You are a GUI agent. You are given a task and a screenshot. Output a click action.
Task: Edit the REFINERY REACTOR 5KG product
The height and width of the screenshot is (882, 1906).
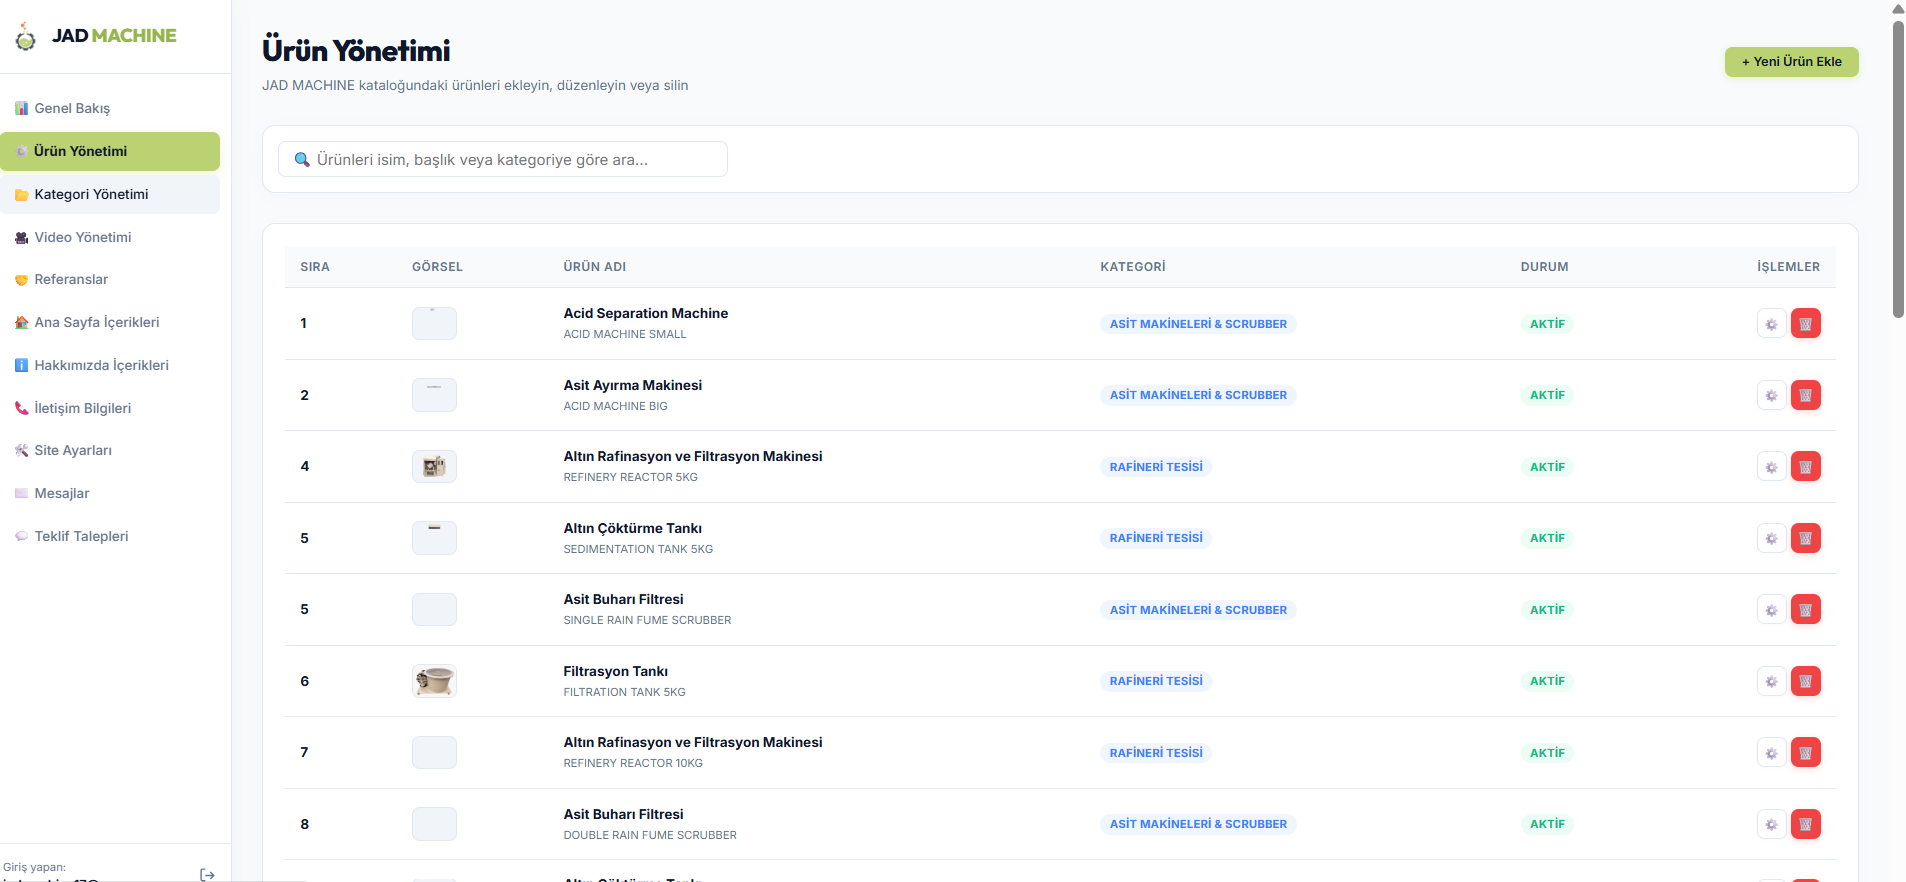[1771, 467]
